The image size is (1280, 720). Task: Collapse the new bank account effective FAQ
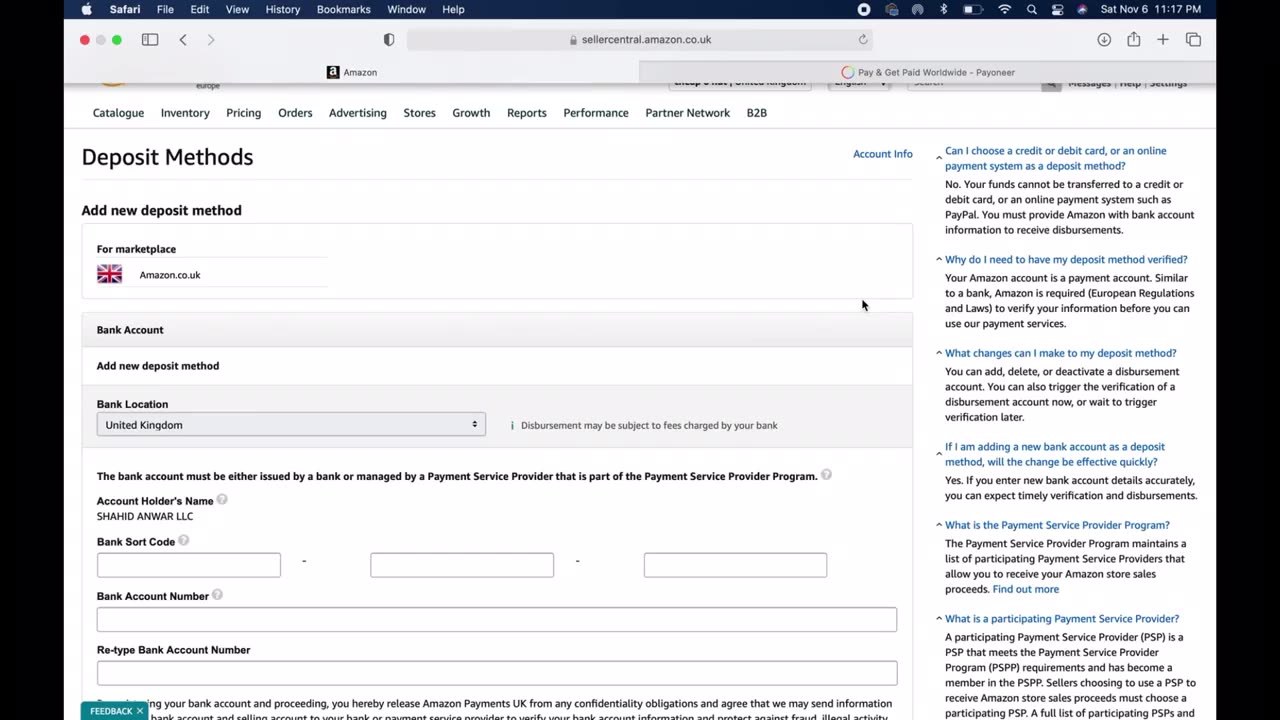coord(939,454)
